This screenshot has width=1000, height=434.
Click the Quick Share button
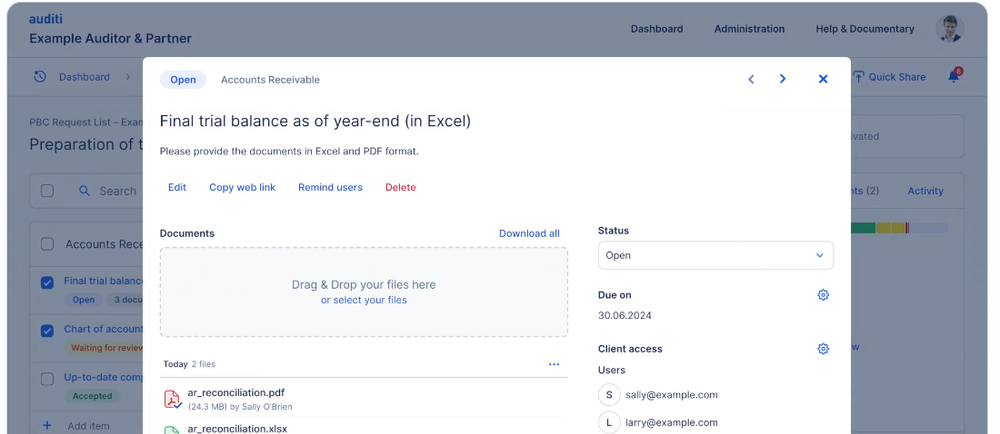(889, 76)
